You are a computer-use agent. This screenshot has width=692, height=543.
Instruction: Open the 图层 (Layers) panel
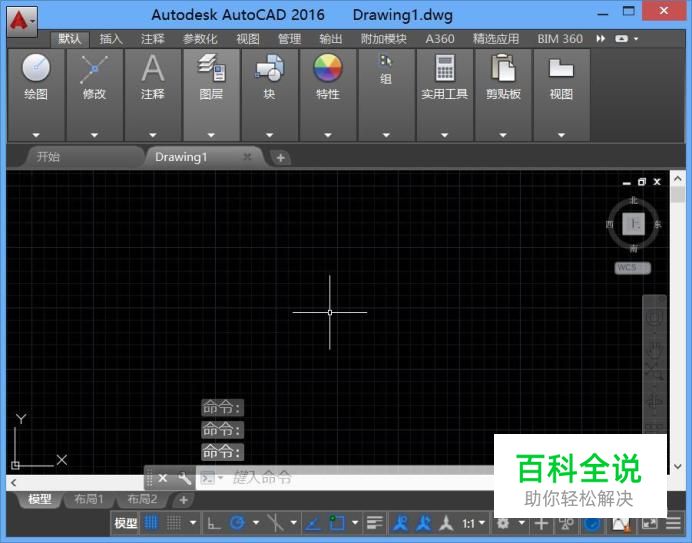[211, 95]
